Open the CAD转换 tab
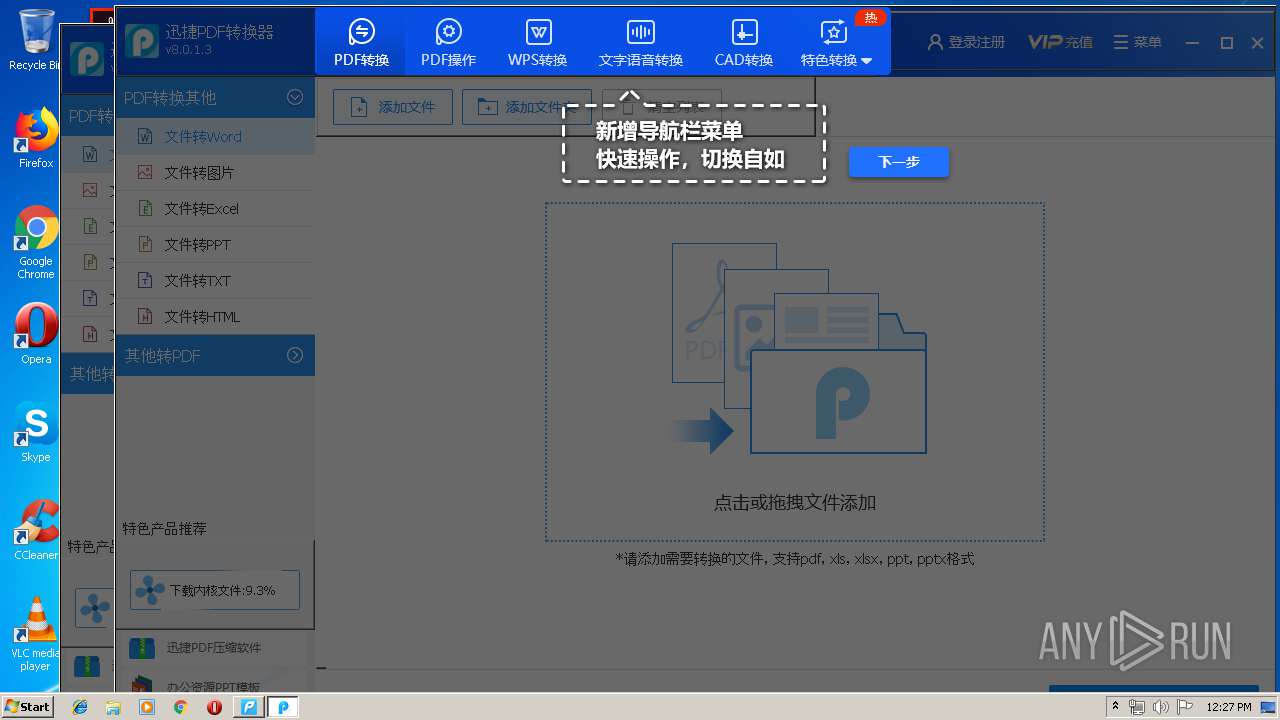This screenshot has height=720, width=1280. pos(743,42)
